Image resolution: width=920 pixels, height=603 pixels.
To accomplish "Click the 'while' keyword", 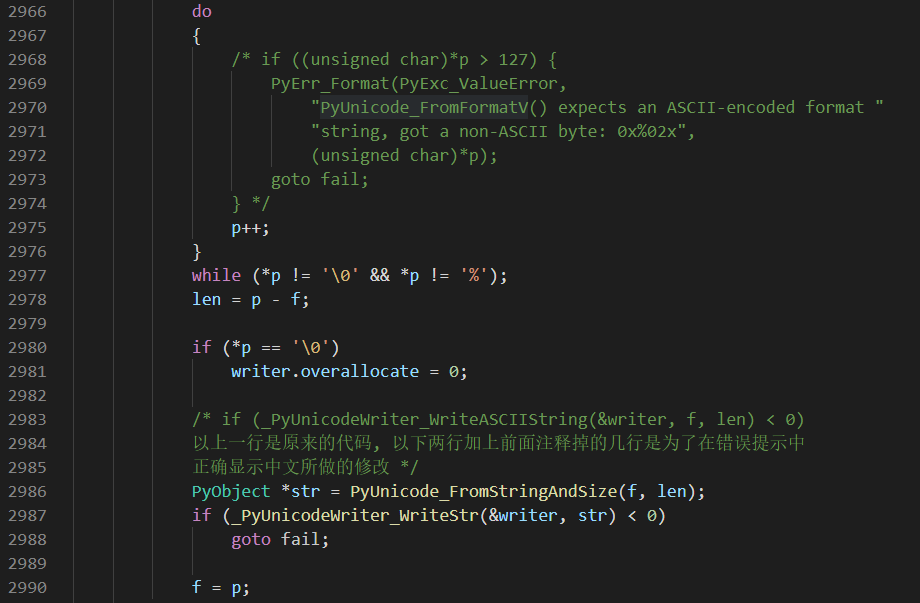I will [x=217, y=276].
